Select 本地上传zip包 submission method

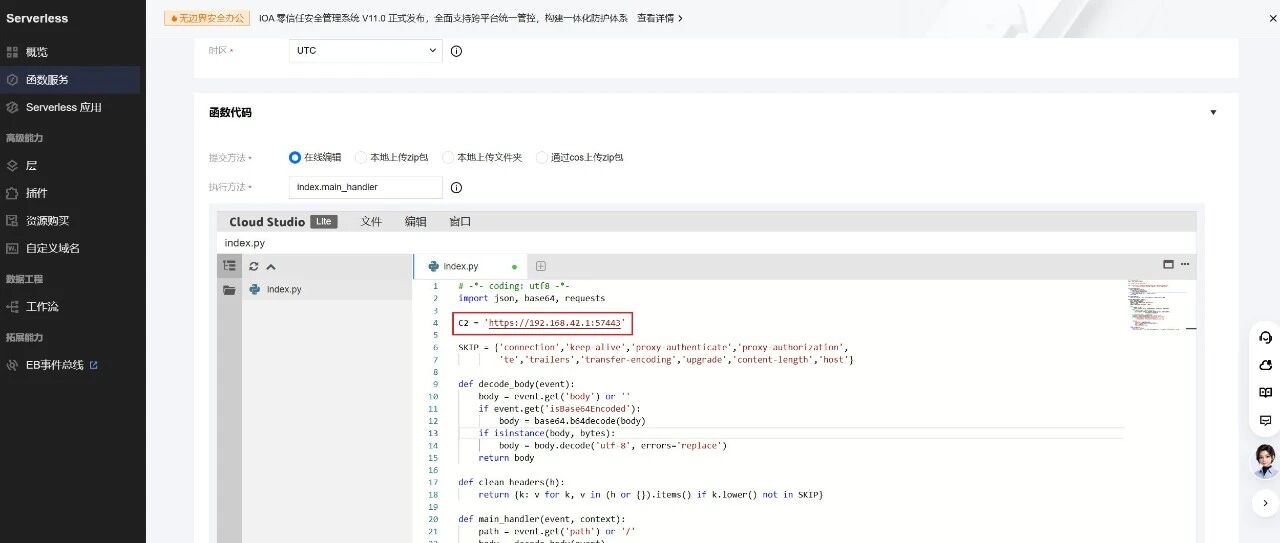click(362, 157)
